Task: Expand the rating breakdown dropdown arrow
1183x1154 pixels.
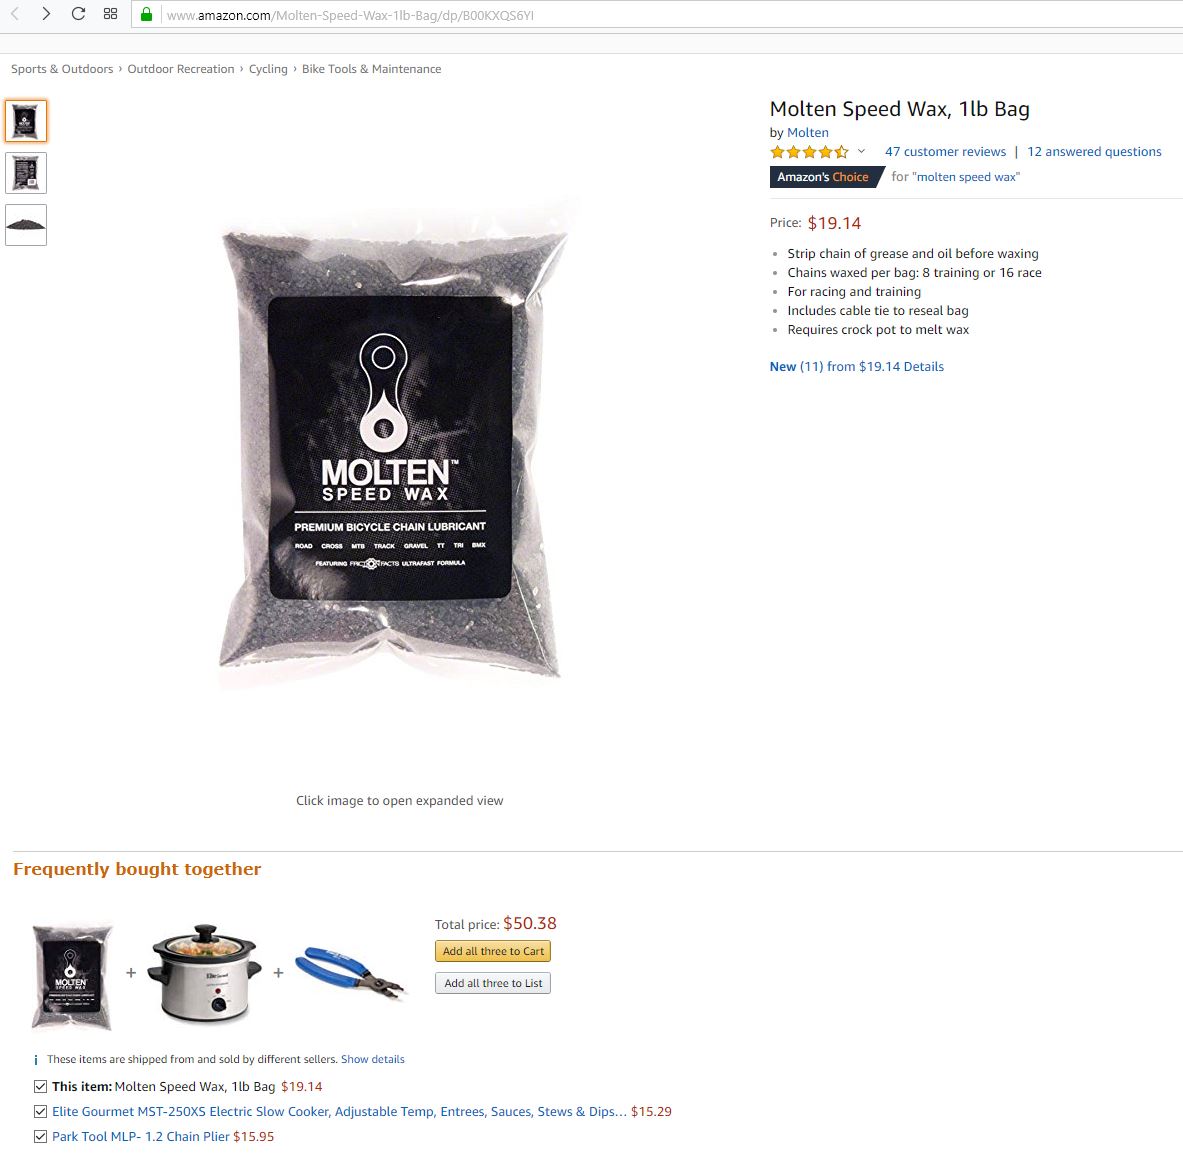Action: [861, 152]
